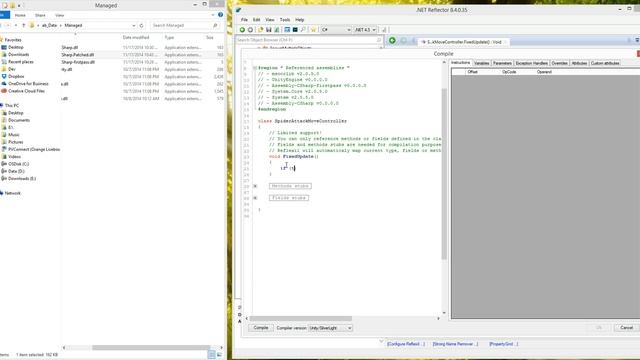The width and height of the screenshot is (640, 360).
Task: Click the green circle button beside the method tab
Action: coord(392,40)
